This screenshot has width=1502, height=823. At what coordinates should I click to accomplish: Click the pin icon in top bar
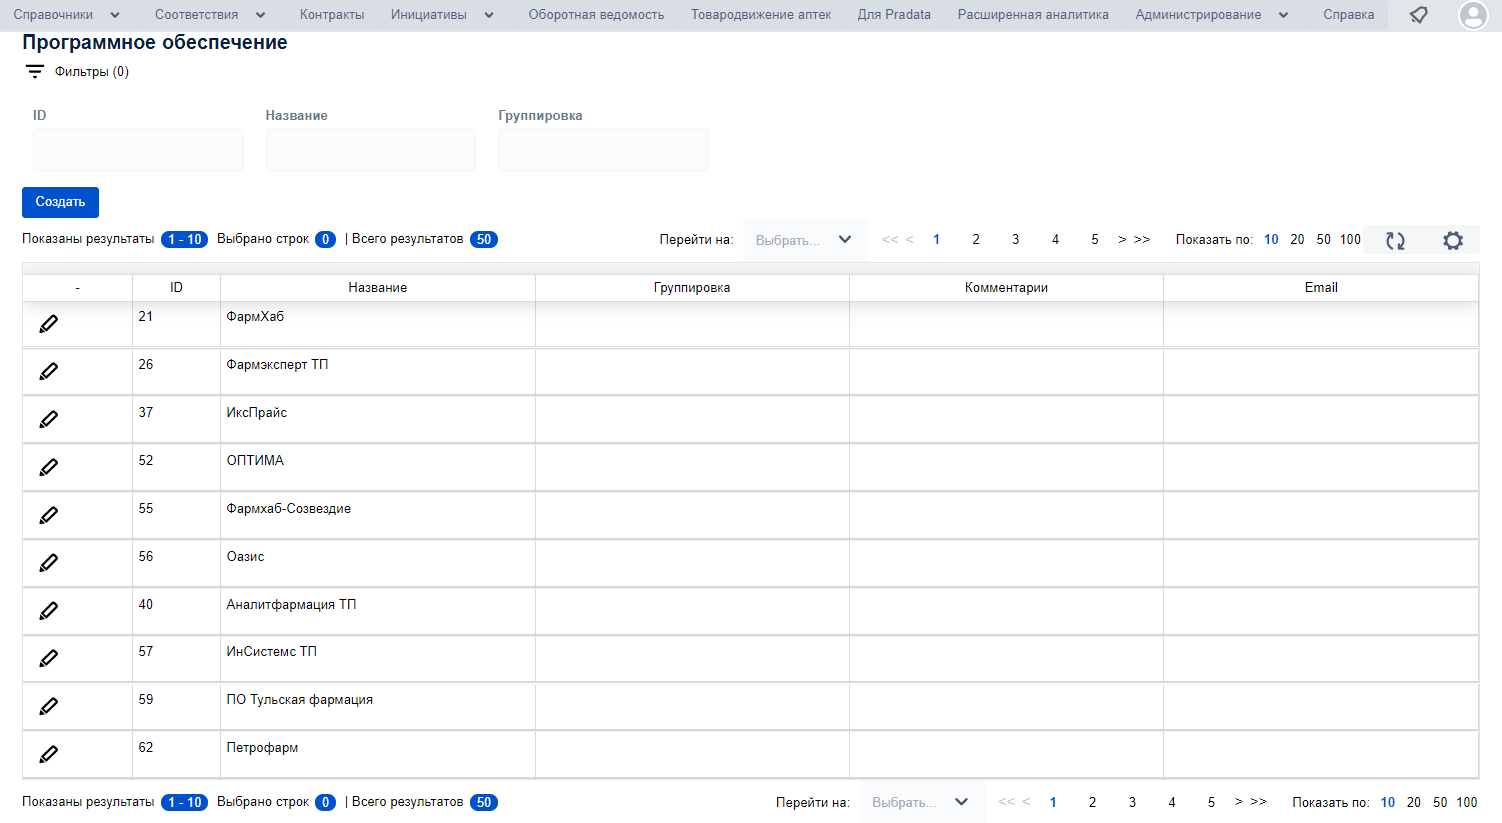click(1418, 15)
